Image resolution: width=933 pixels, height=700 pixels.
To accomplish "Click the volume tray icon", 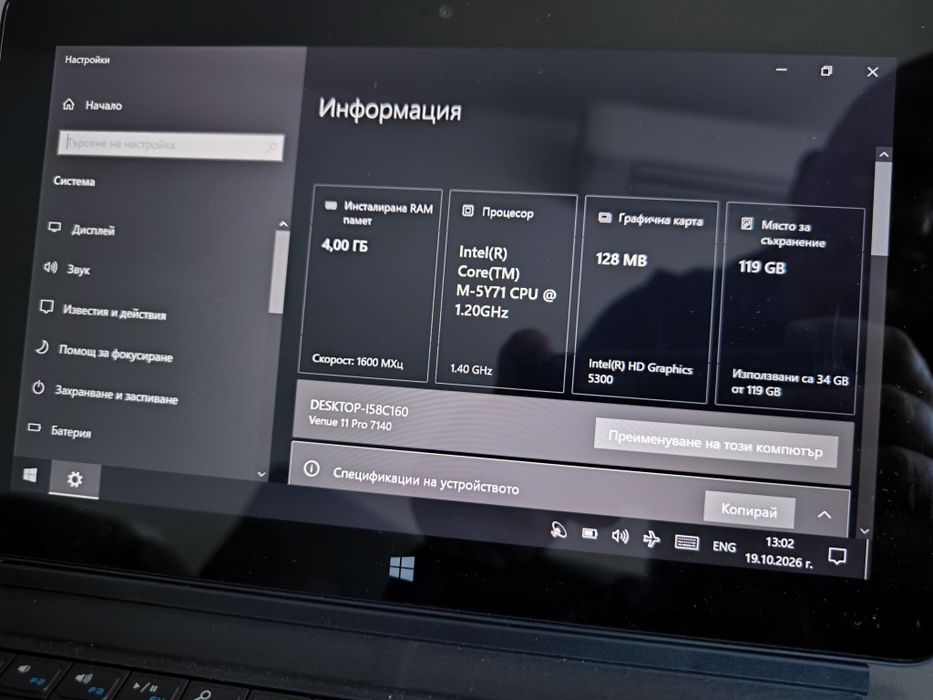I will pyautogui.click(x=620, y=536).
